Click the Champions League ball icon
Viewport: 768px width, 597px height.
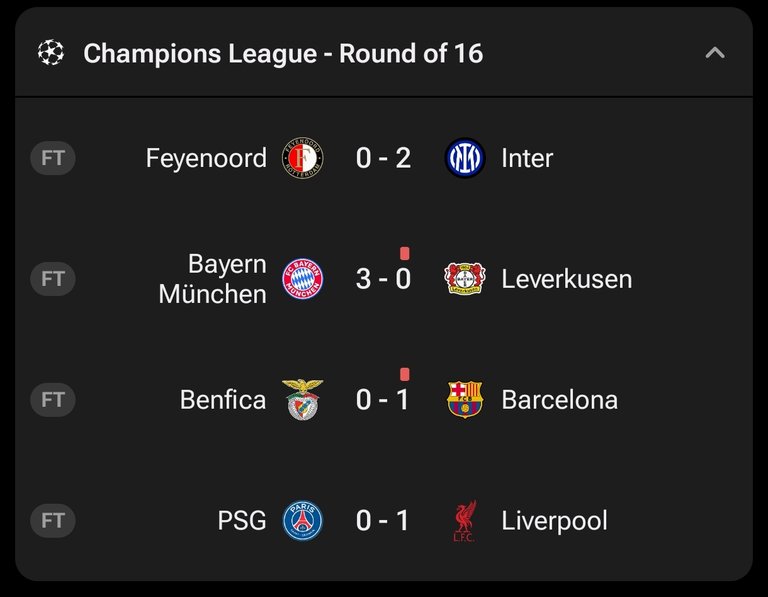coord(51,52)
